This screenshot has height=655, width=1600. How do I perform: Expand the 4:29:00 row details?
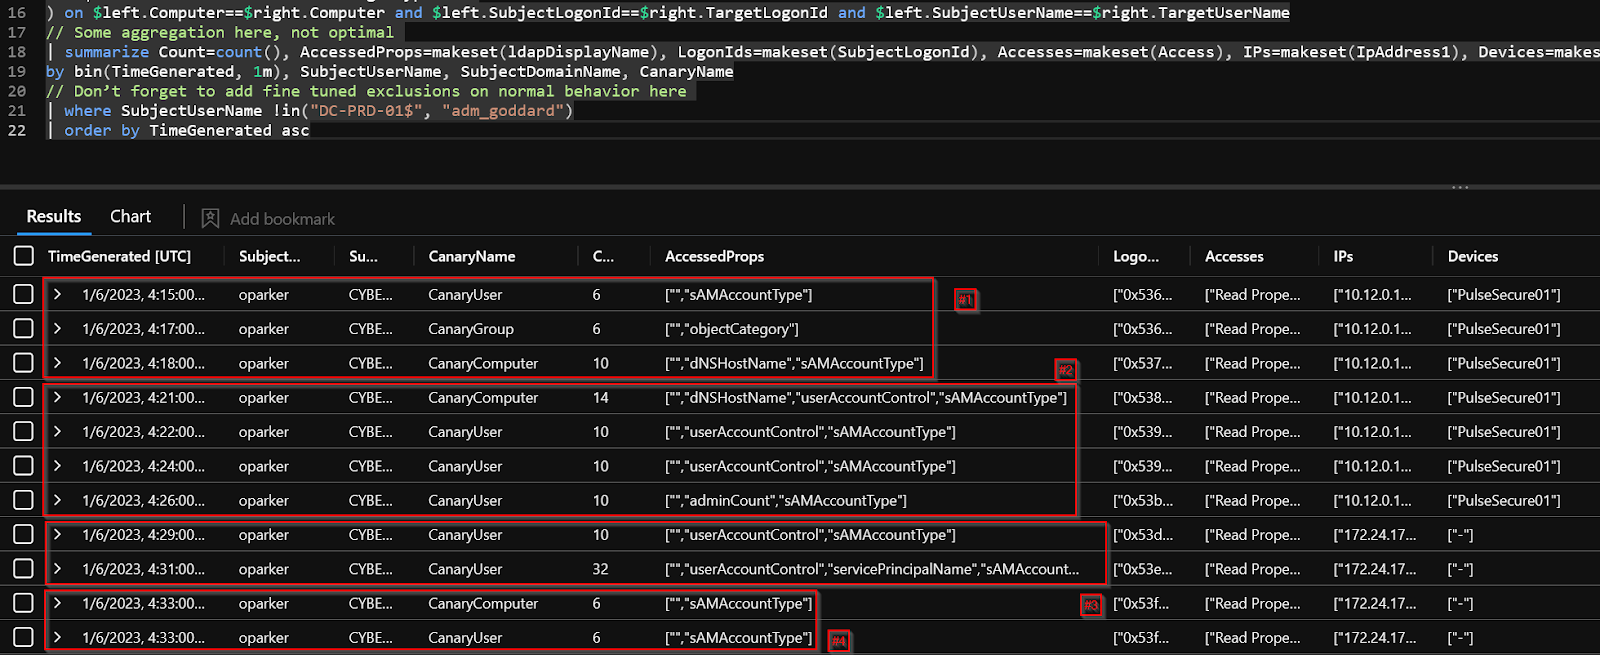tap(58, 534)
